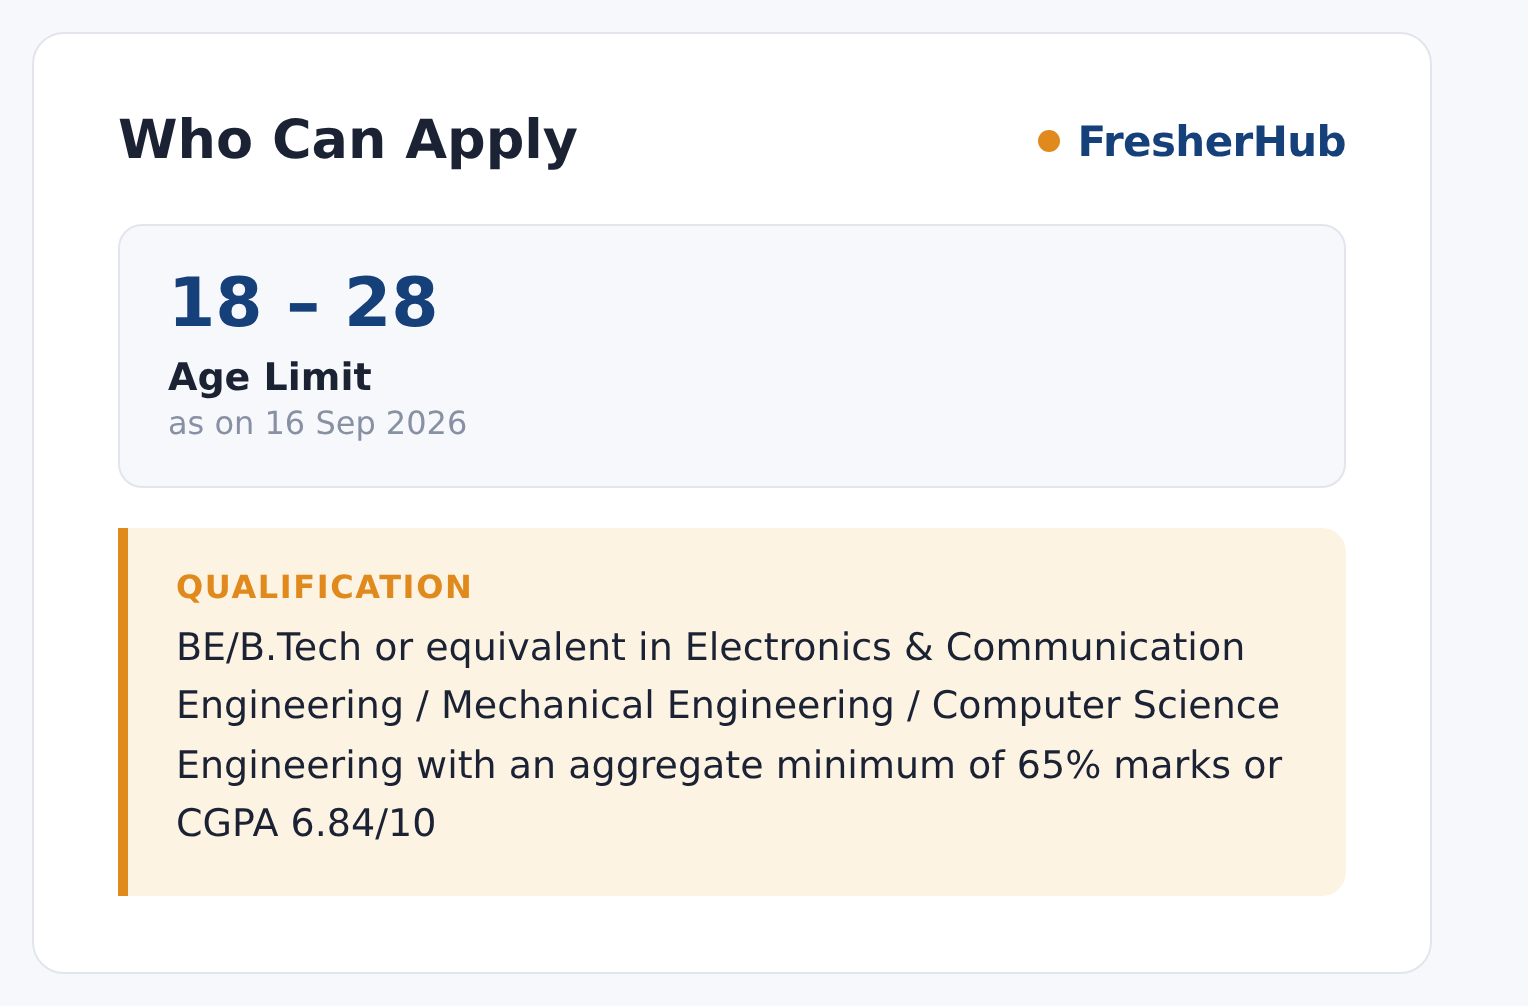Click the orange dot beside FresherHub
The image size is (1528, 1006).
[1049, 142]
